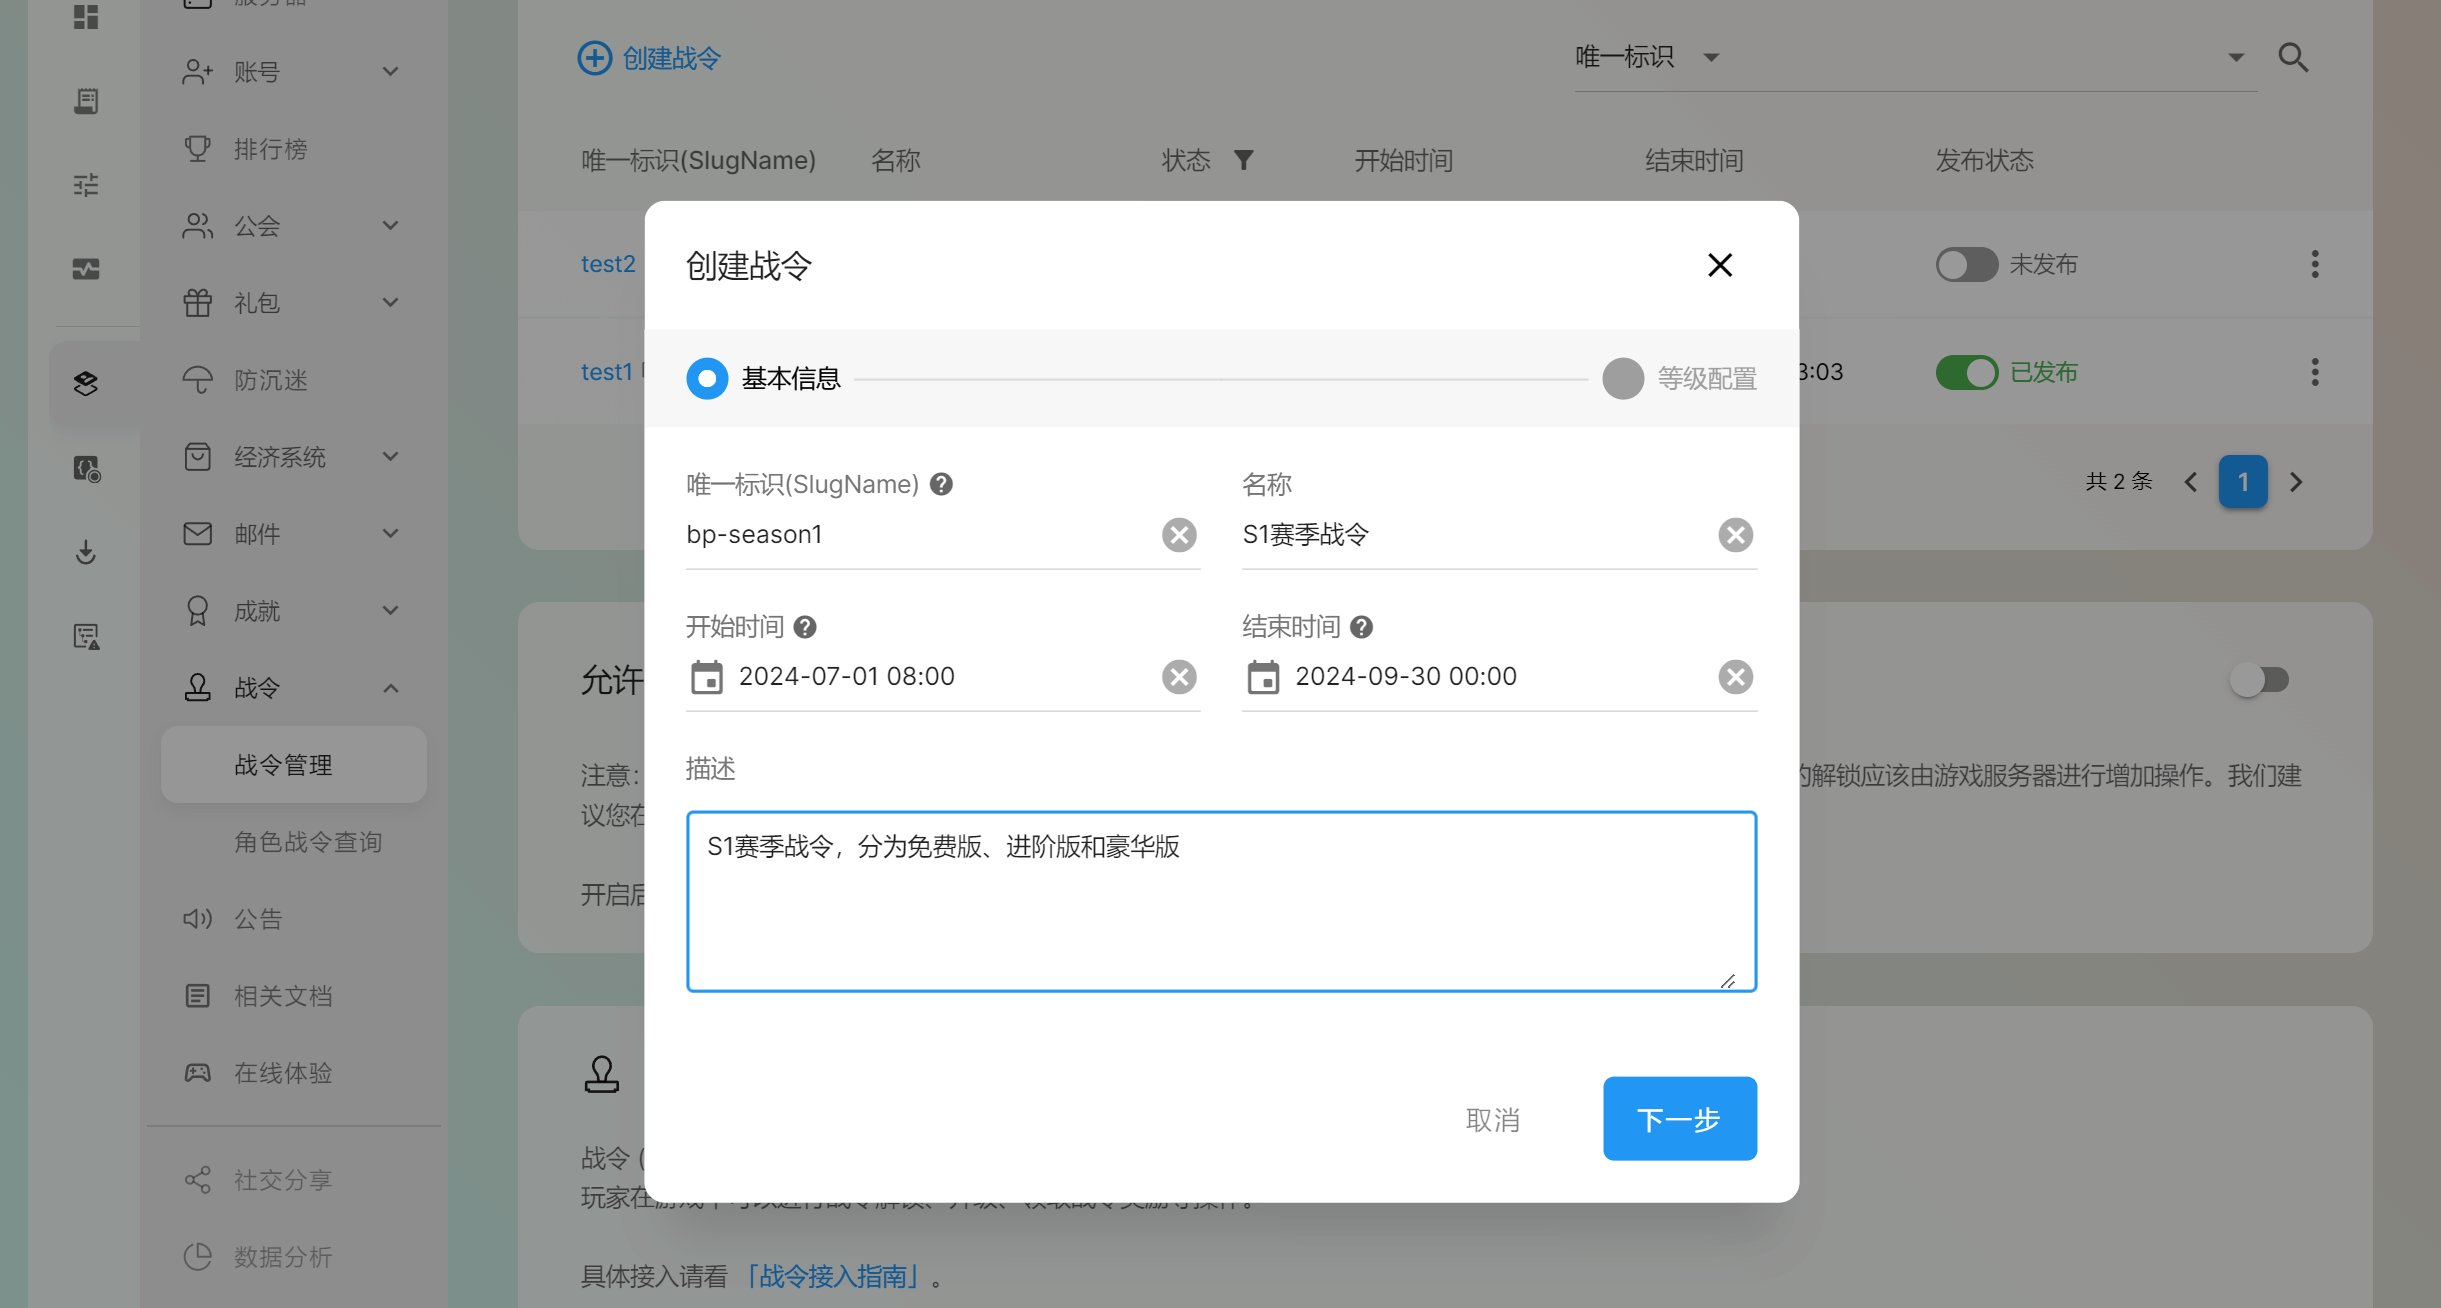Viewport: 2441px width, 1308px height.
Task: Open the 排行榜 sidebar menu item
Action: (270, 149)
